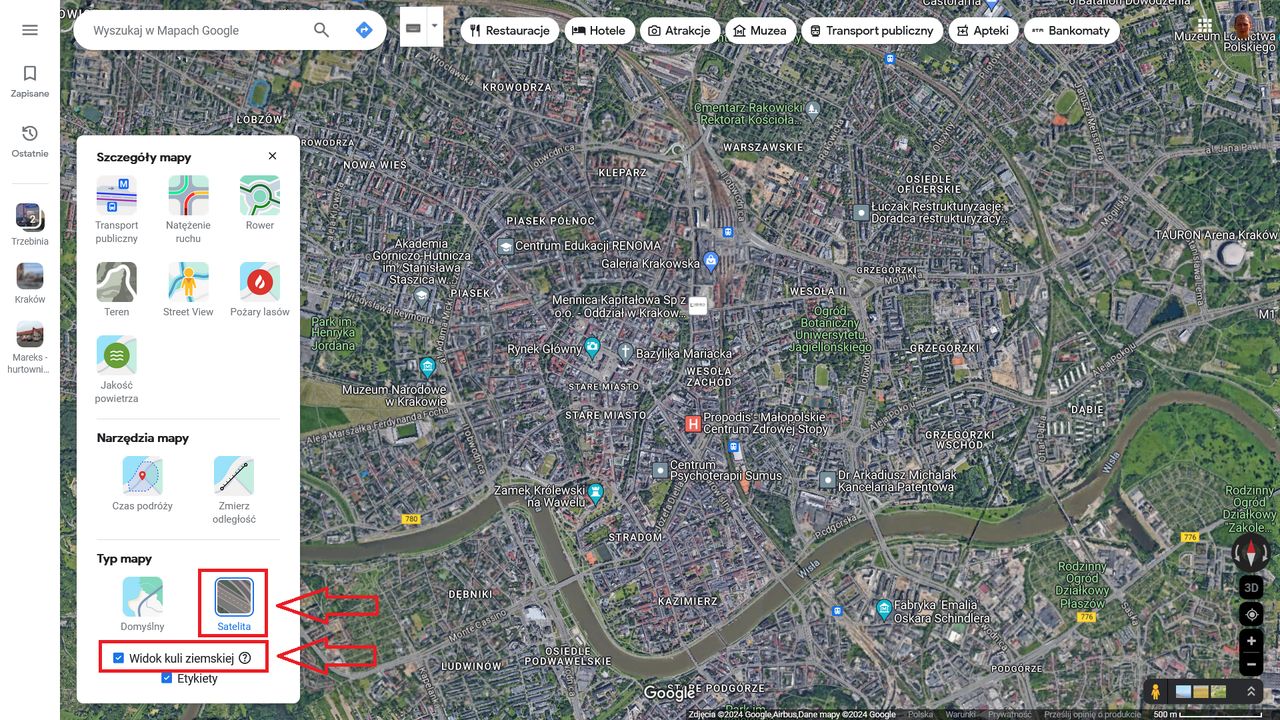This screenshot has height=720, width=1280.
Task: Select the Bazylika Mariacka church marker
Action: tap(625, 352)
